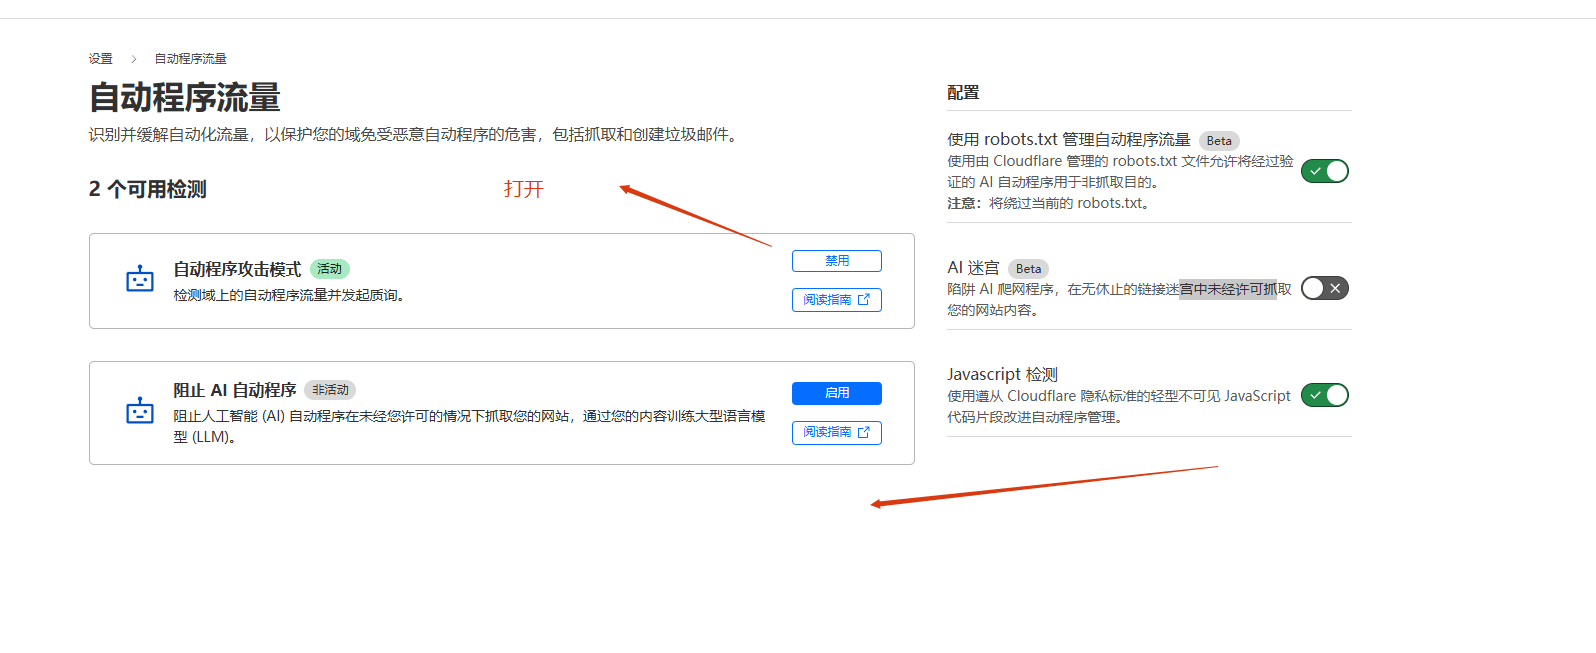Click text 检测域上的自动程序流量并发起质询

289,295
